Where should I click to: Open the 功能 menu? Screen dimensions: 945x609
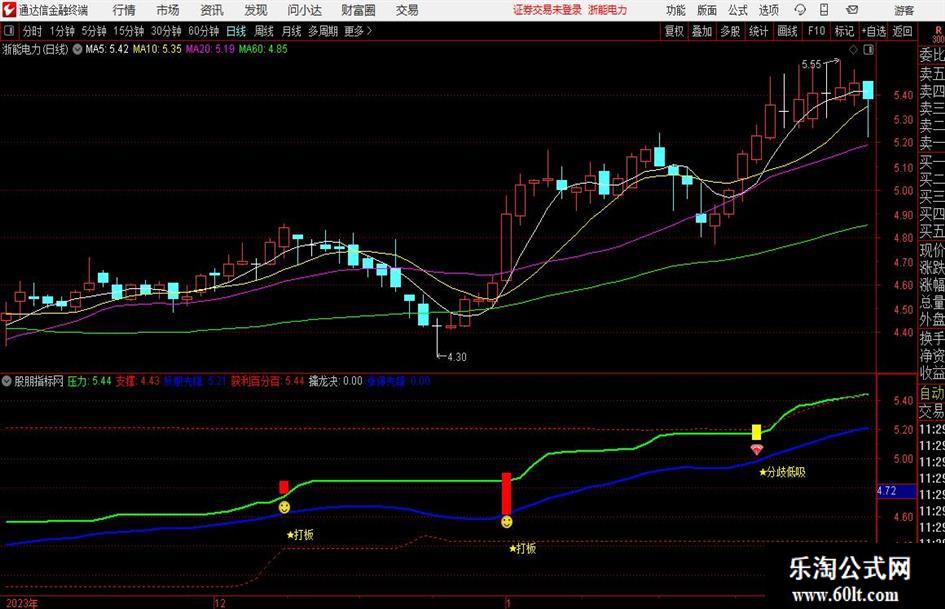[x=676, y=10]
